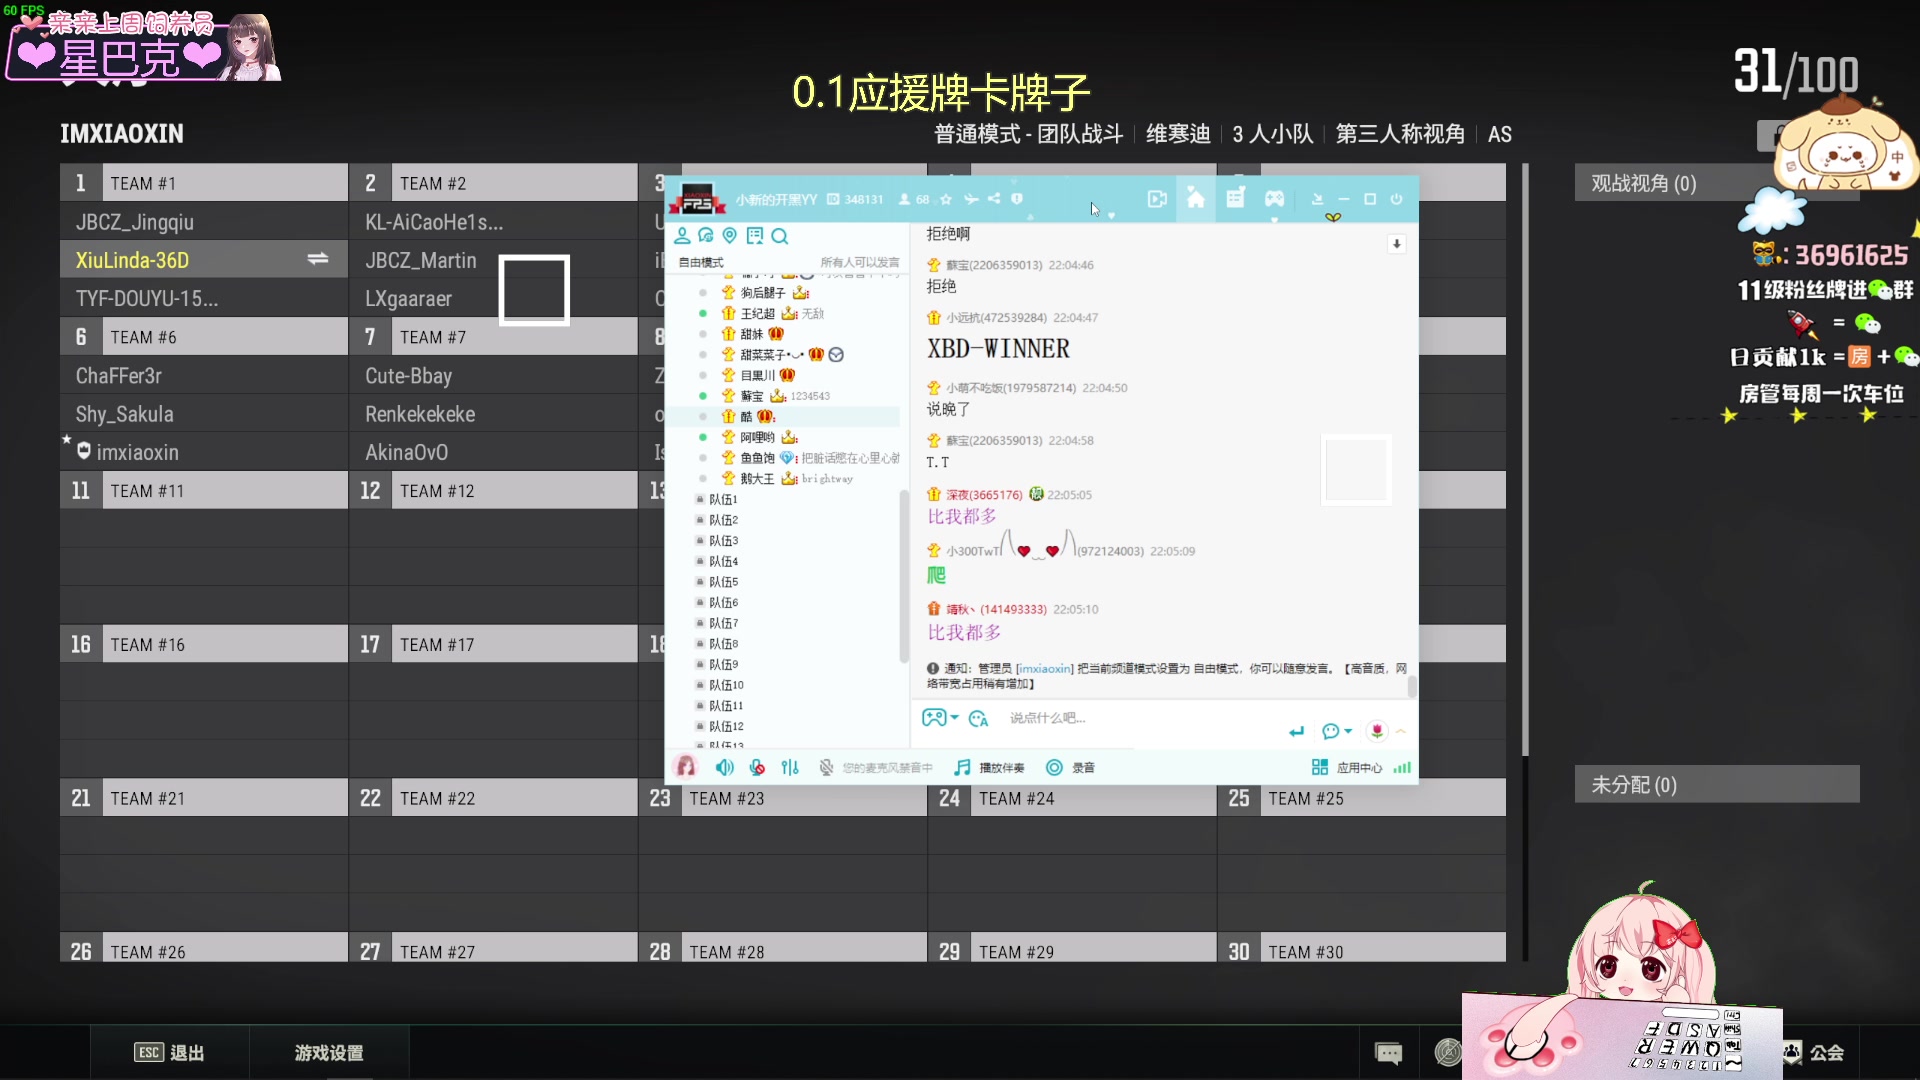Select user 甜妹 in the YY member list

click(751, 334)
